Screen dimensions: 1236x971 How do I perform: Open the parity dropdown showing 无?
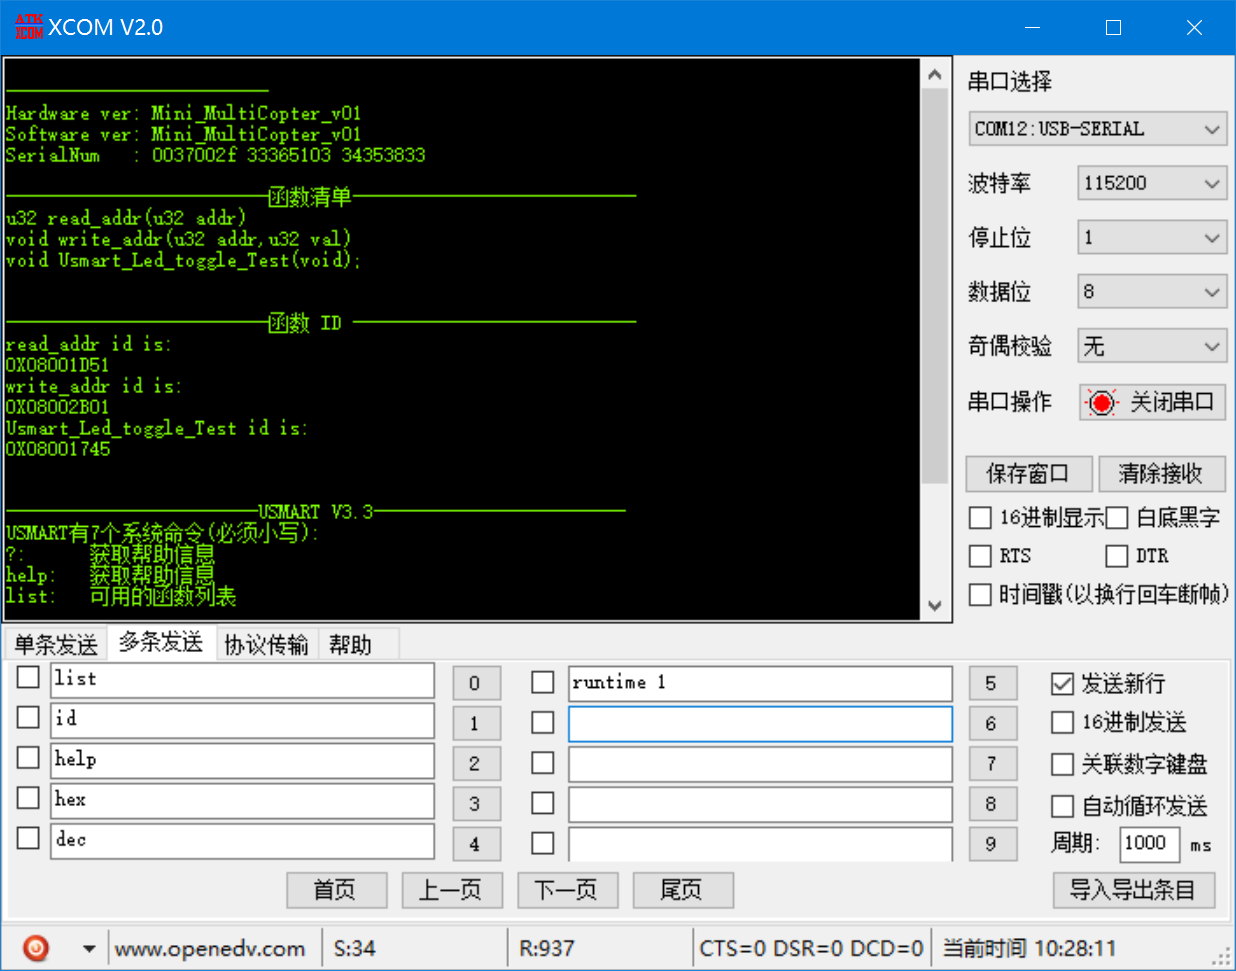click(x=1152, y=346)
